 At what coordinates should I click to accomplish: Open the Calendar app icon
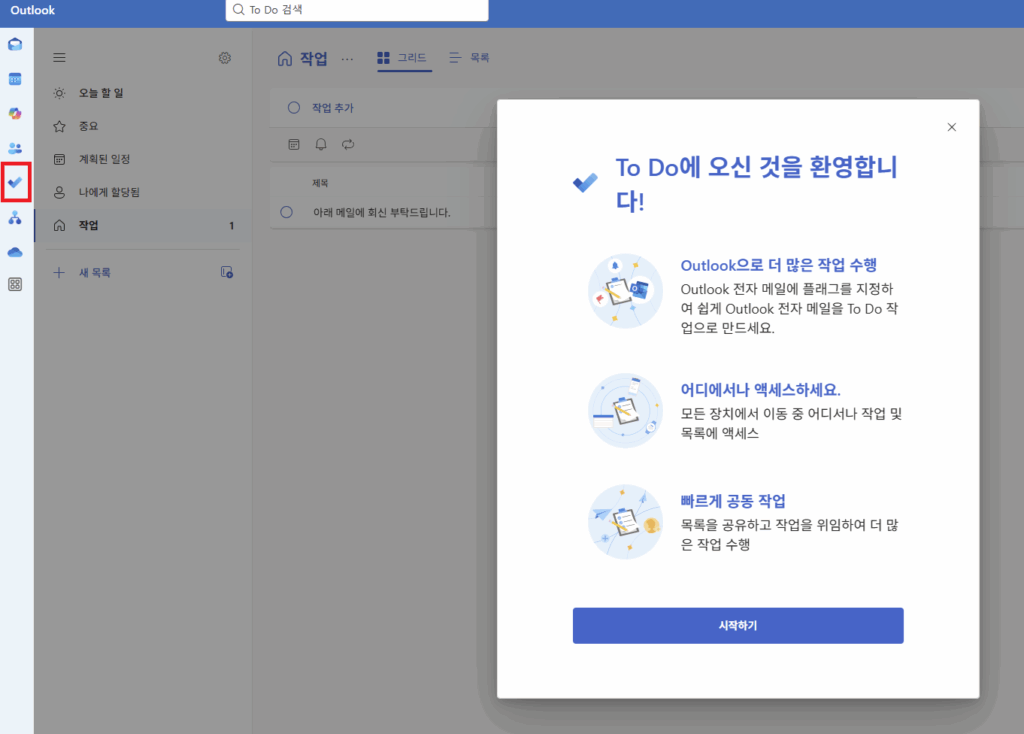tap(15, 79)
